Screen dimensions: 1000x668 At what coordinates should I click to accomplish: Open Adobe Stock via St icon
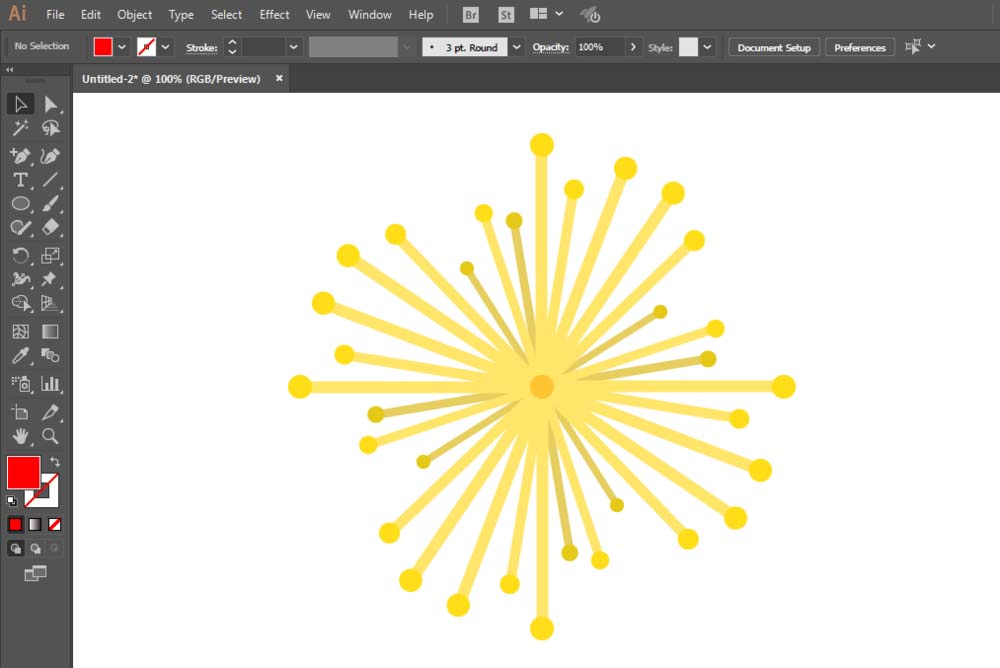coord(506,15)
